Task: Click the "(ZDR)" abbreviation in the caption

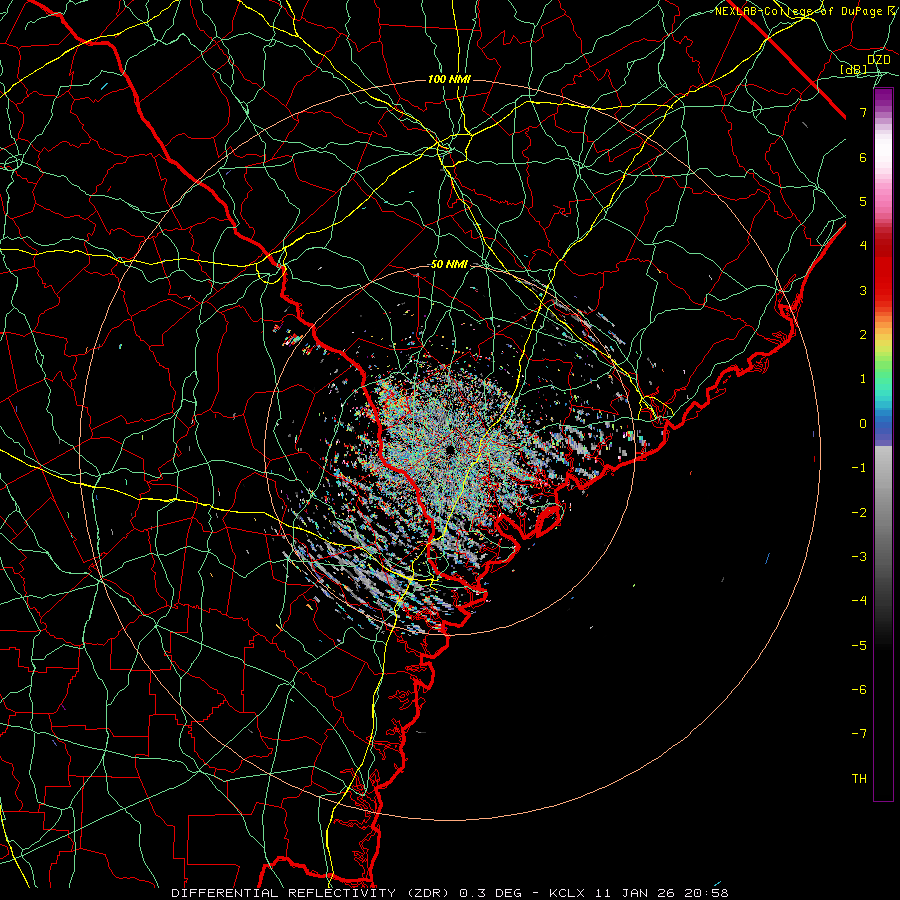Action: pos(429,893)
